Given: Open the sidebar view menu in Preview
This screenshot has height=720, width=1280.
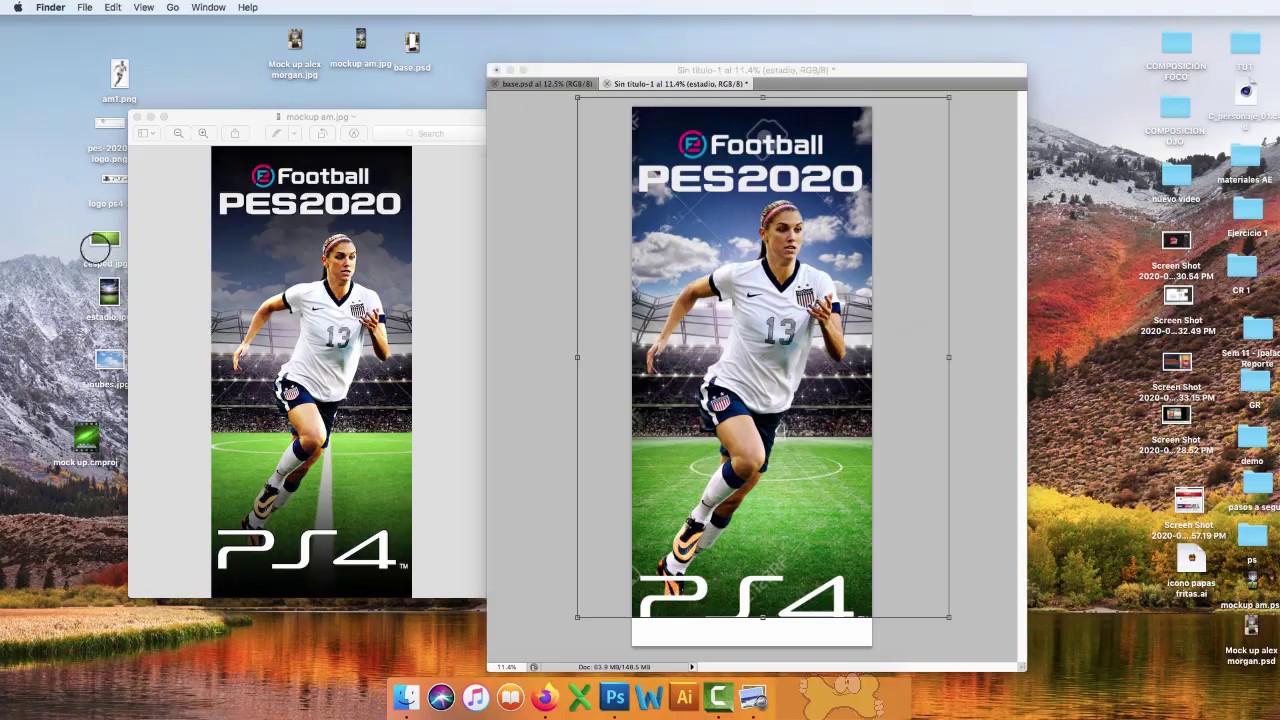Looking at the screenshot, I should coord(146,133).
